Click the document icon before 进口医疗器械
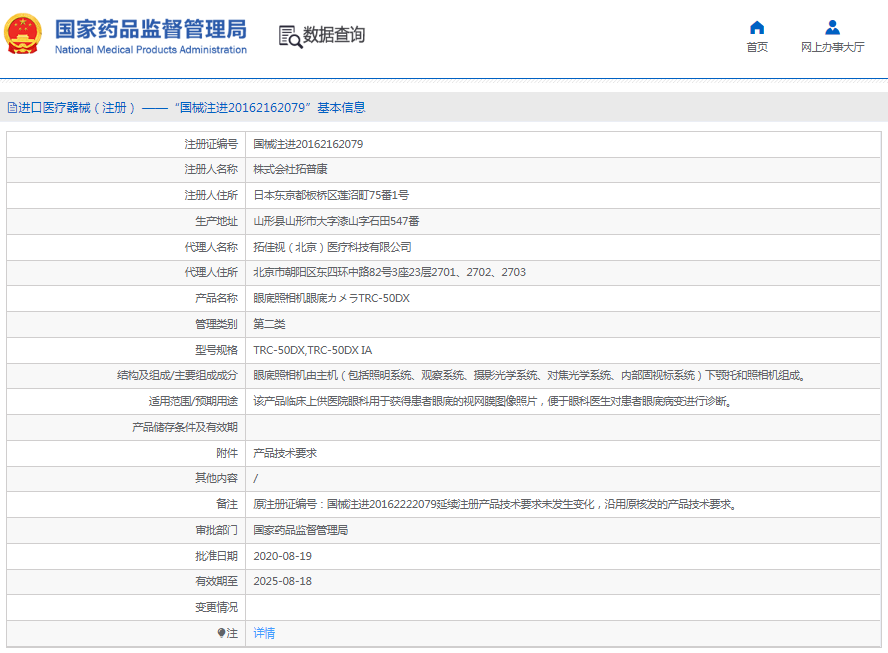 pyautogui.click(x=12, y=108)
